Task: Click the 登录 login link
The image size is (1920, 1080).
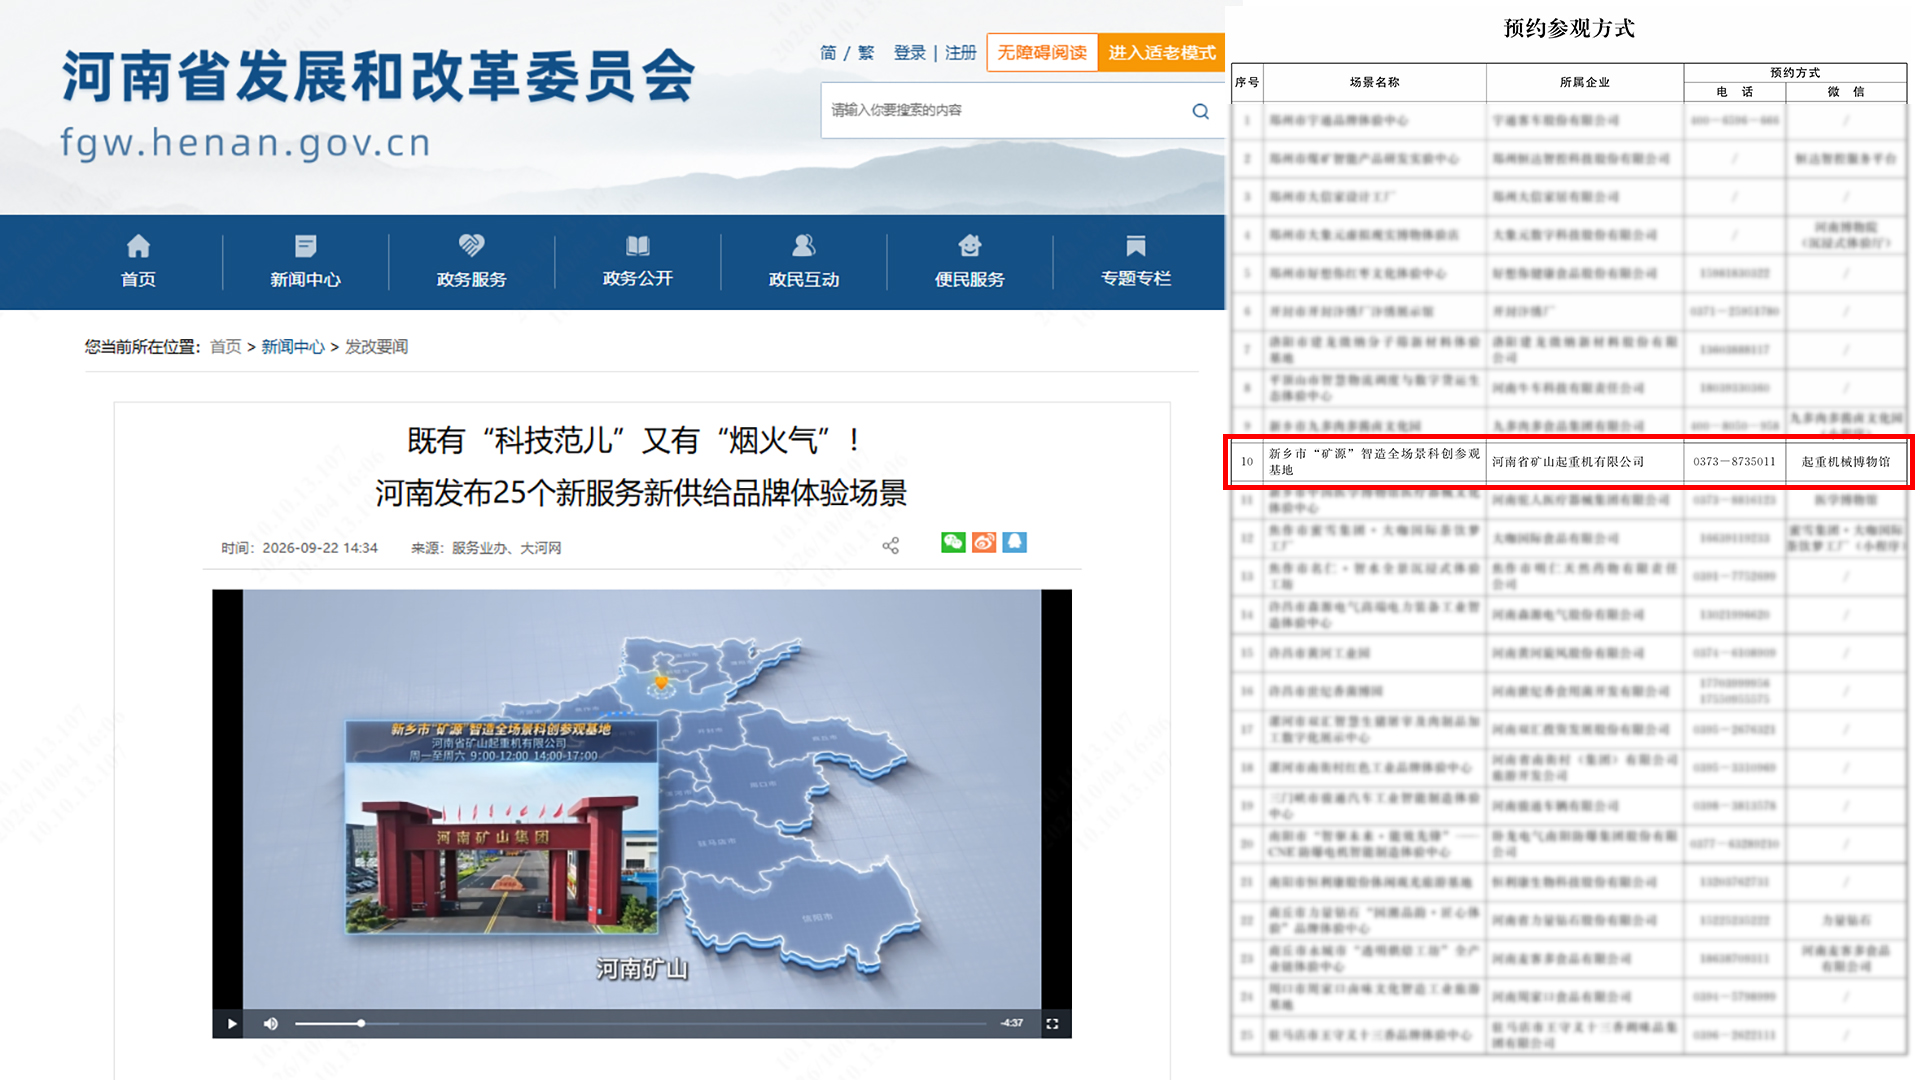Action: 909,52
